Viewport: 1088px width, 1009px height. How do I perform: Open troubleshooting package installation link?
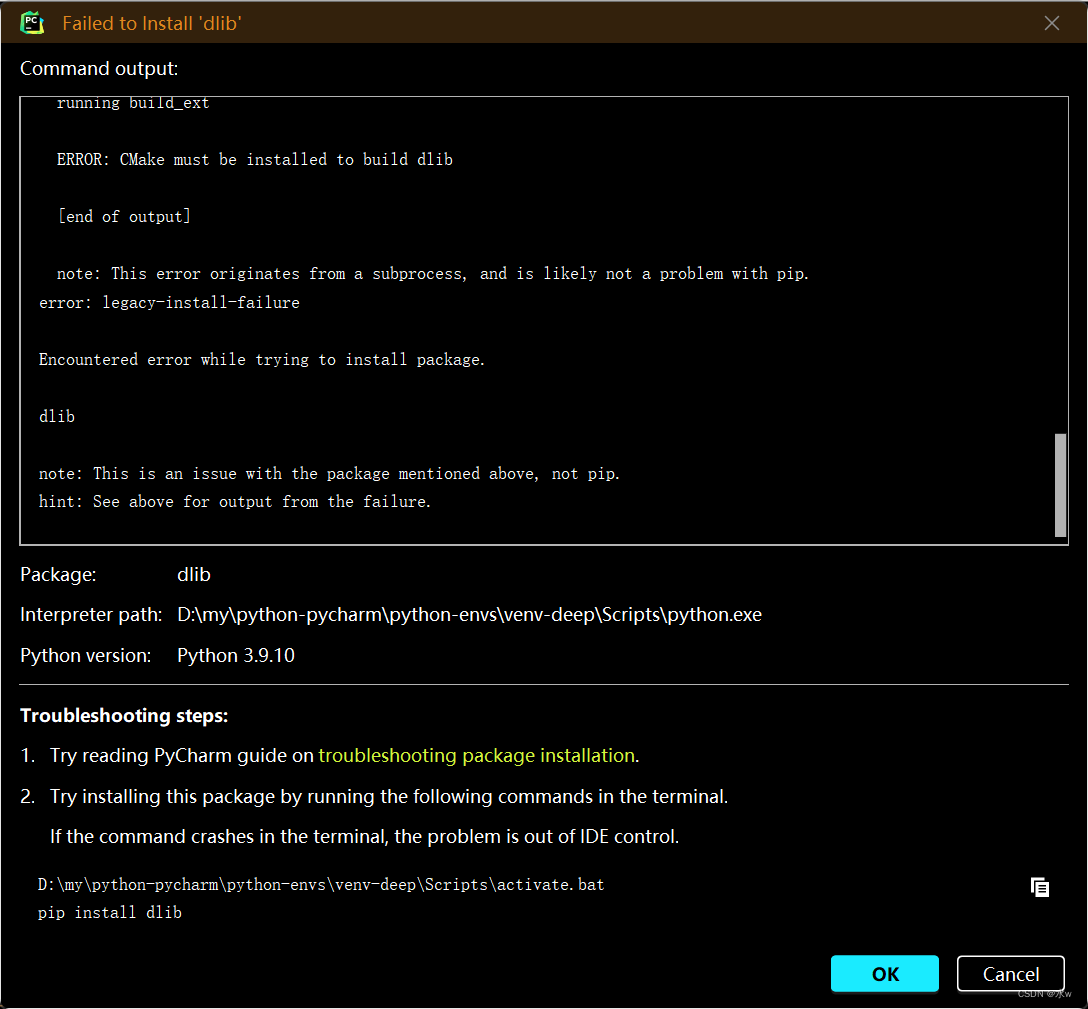477,755
